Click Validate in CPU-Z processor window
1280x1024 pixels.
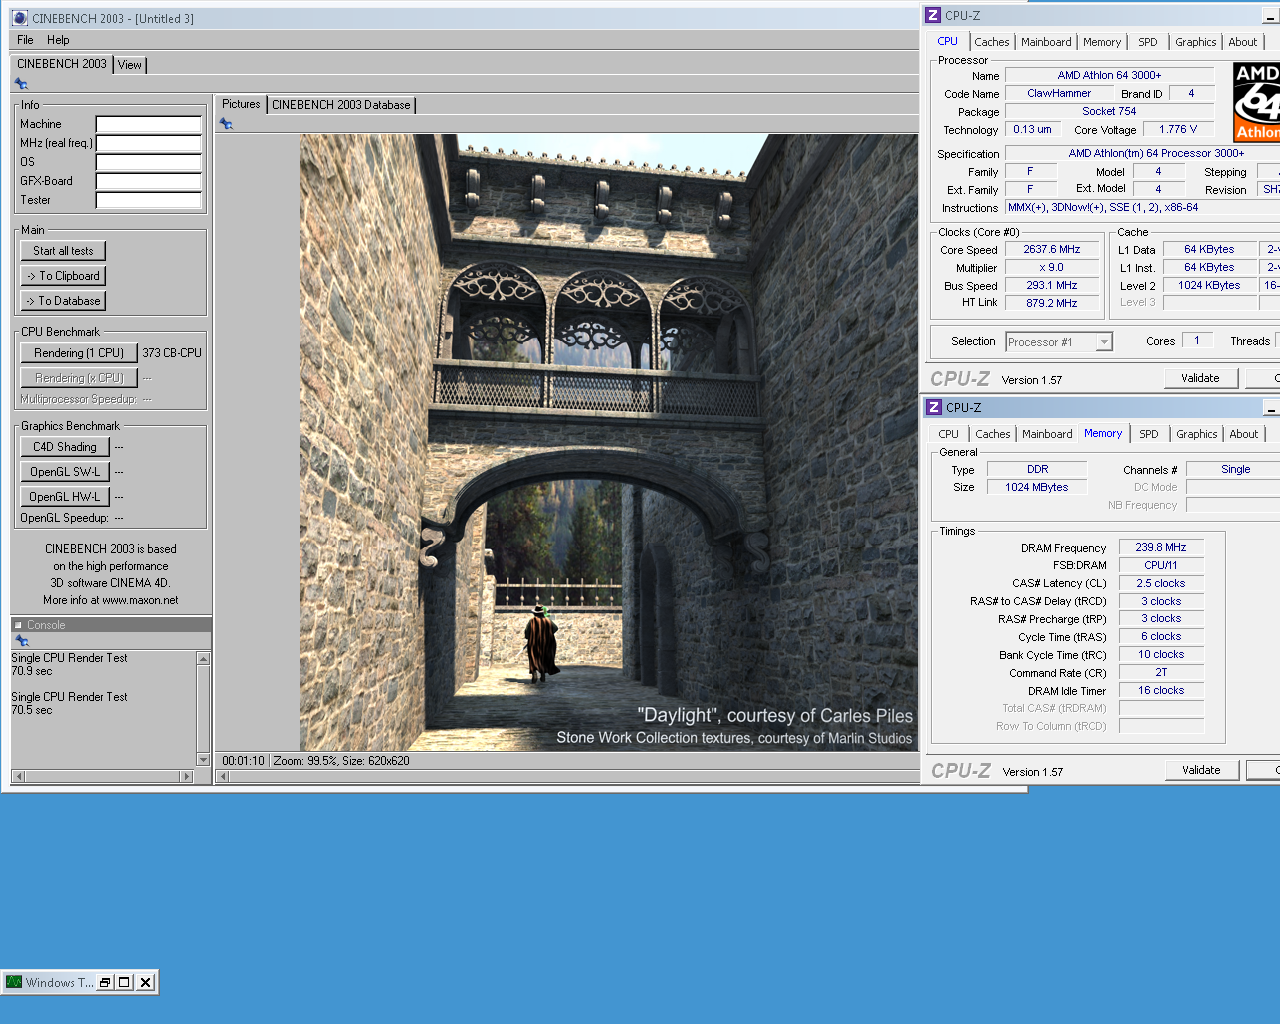(x=1201, y=378)
